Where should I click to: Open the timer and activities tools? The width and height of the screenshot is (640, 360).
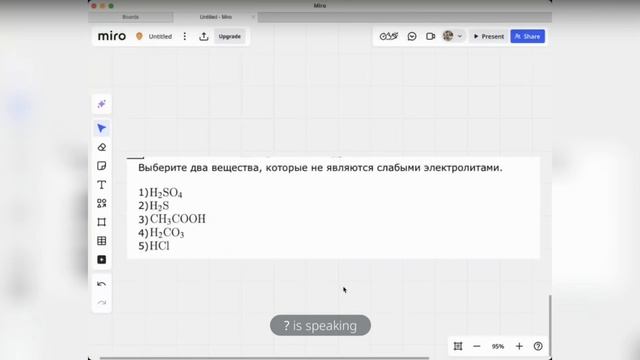pos(389,36)
